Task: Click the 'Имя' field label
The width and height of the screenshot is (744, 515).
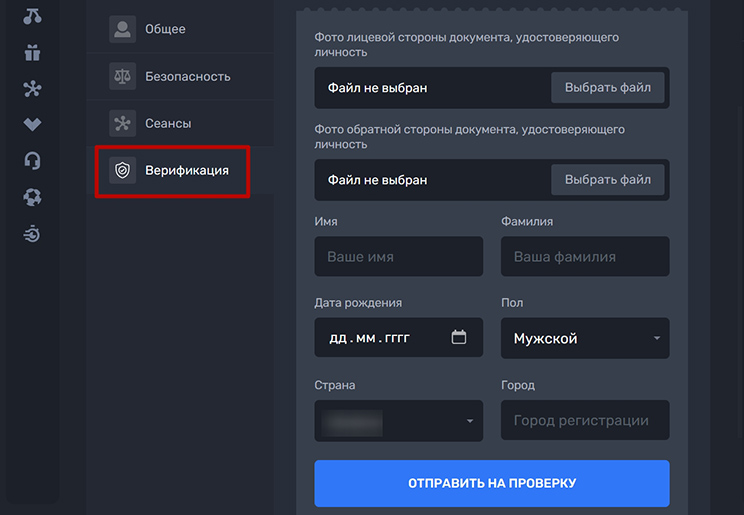Action: click(326, 221)
